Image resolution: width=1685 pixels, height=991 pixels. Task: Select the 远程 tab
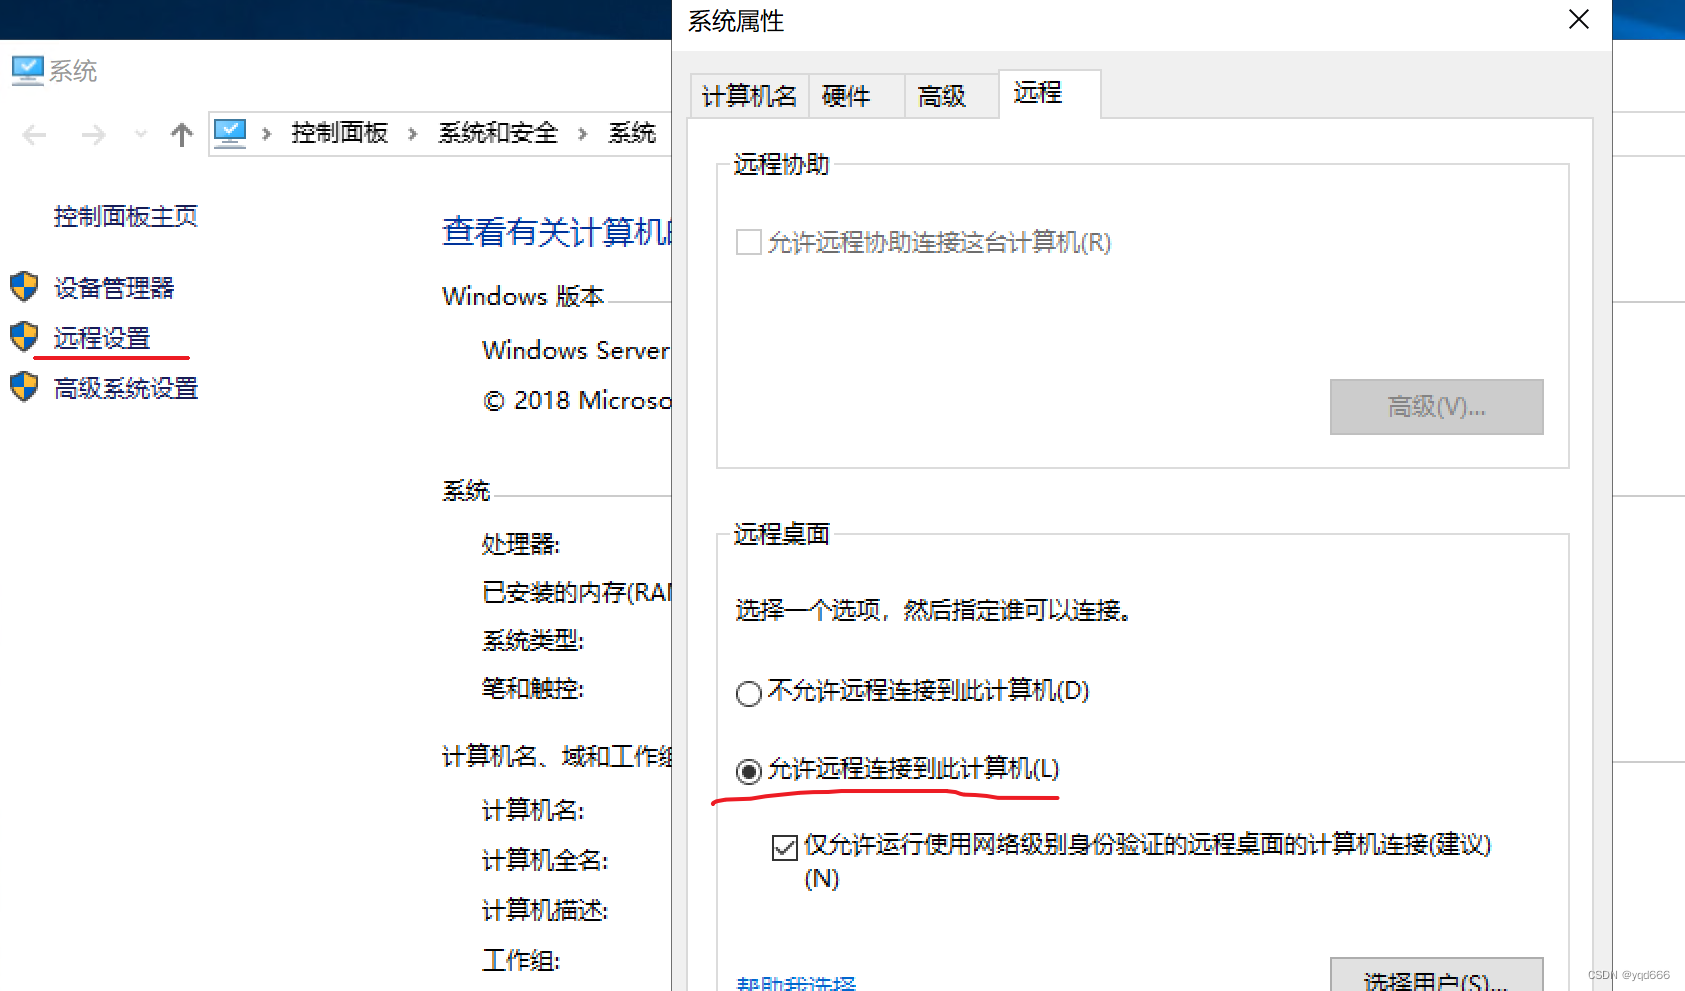tap(1049, 93)
